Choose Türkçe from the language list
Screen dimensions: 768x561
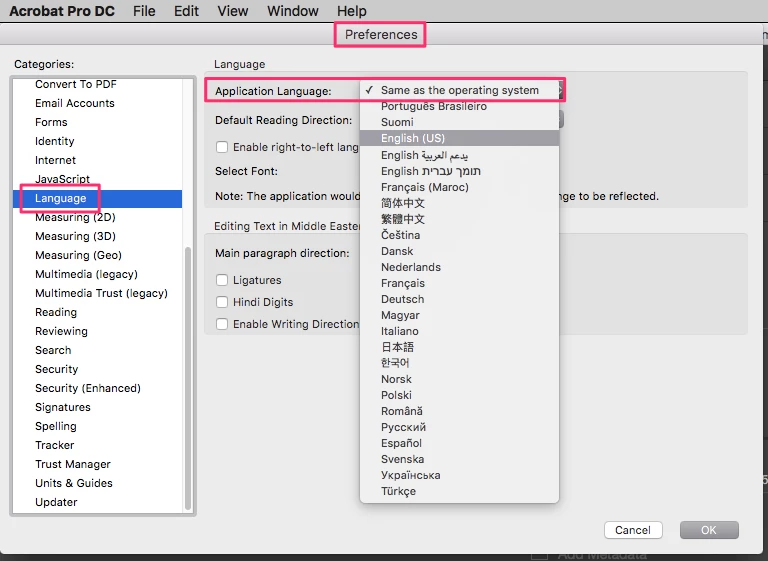tap(459, 491)
